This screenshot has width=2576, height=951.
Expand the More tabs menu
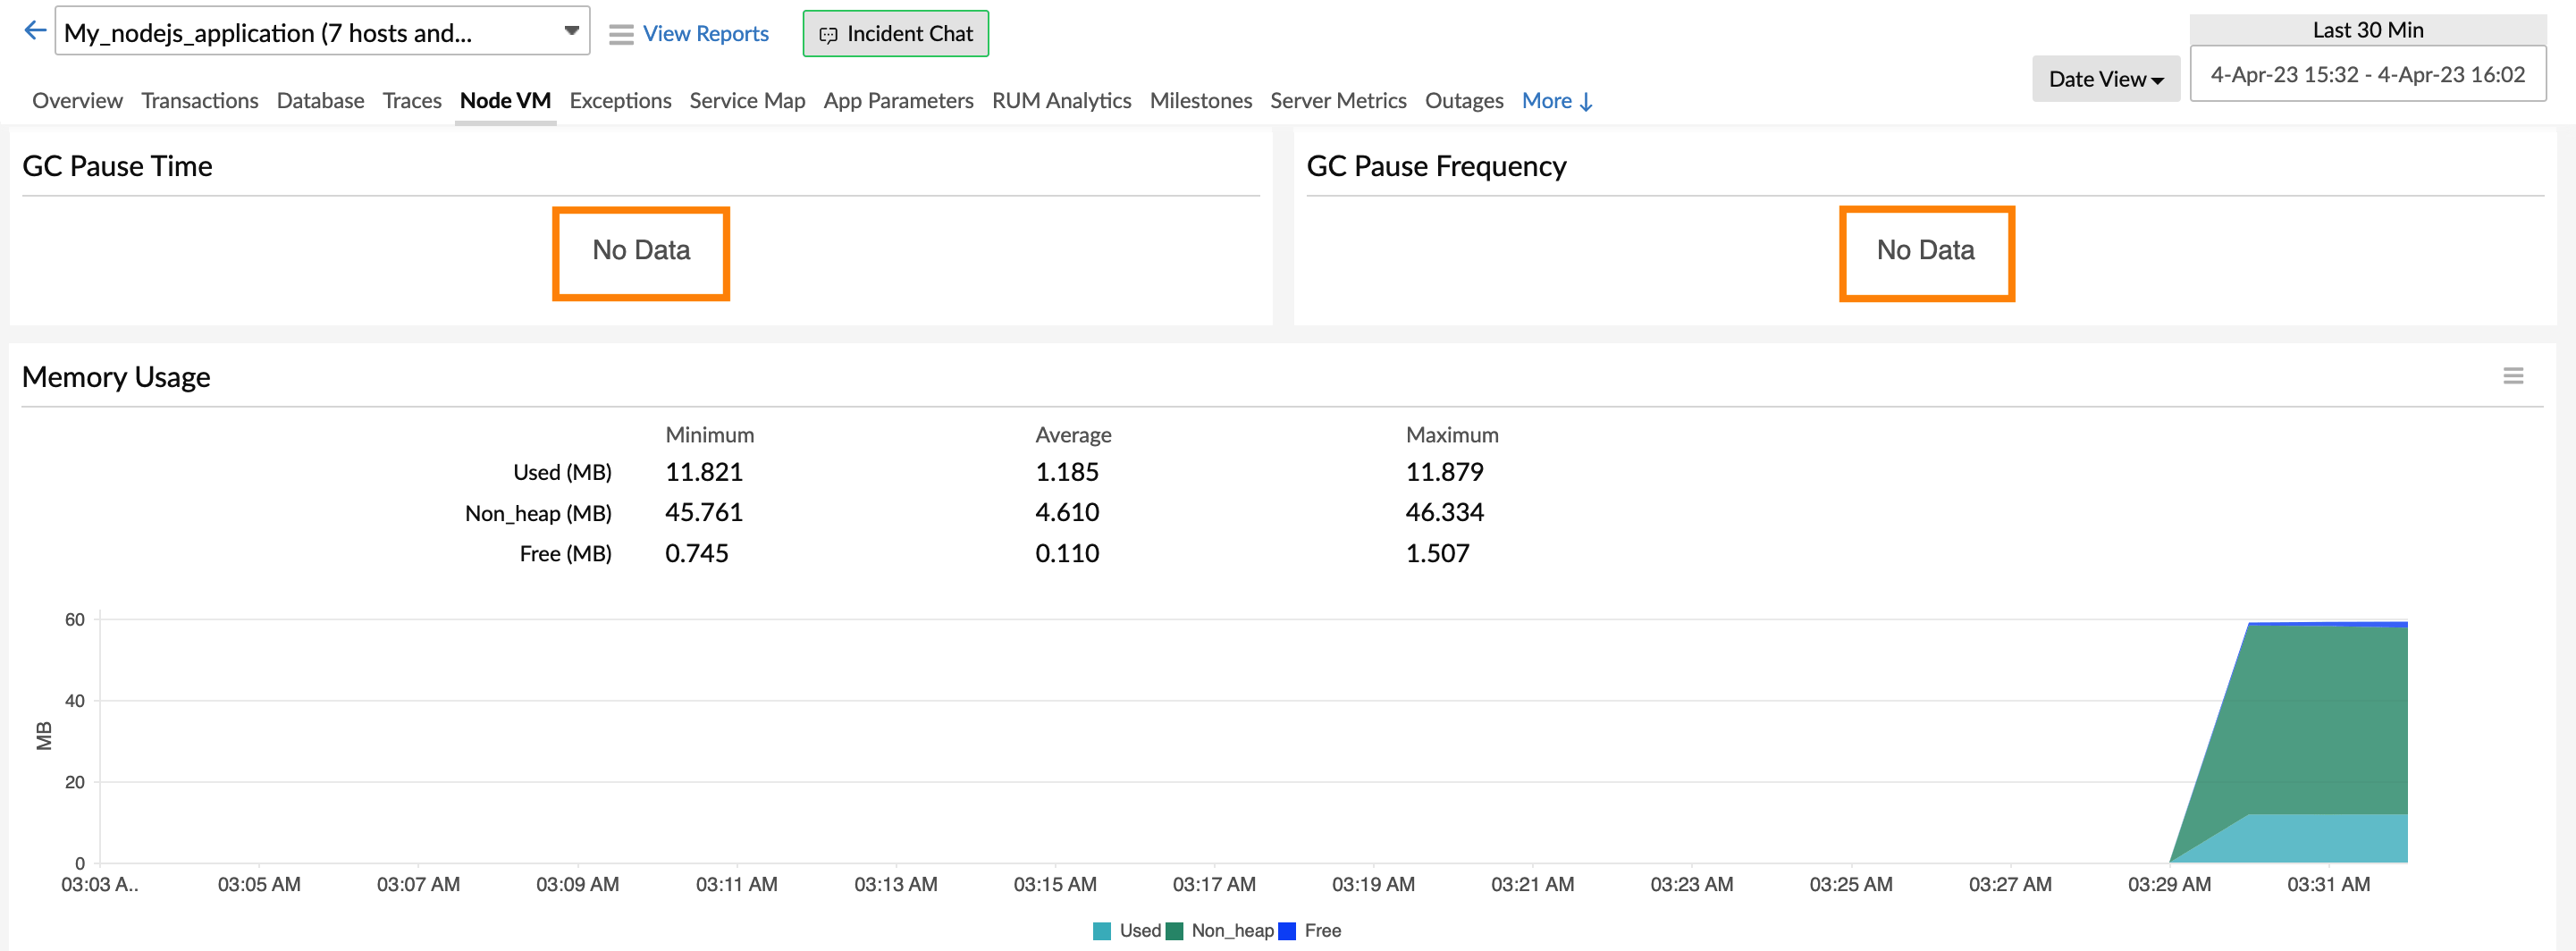pos(1556,101)
